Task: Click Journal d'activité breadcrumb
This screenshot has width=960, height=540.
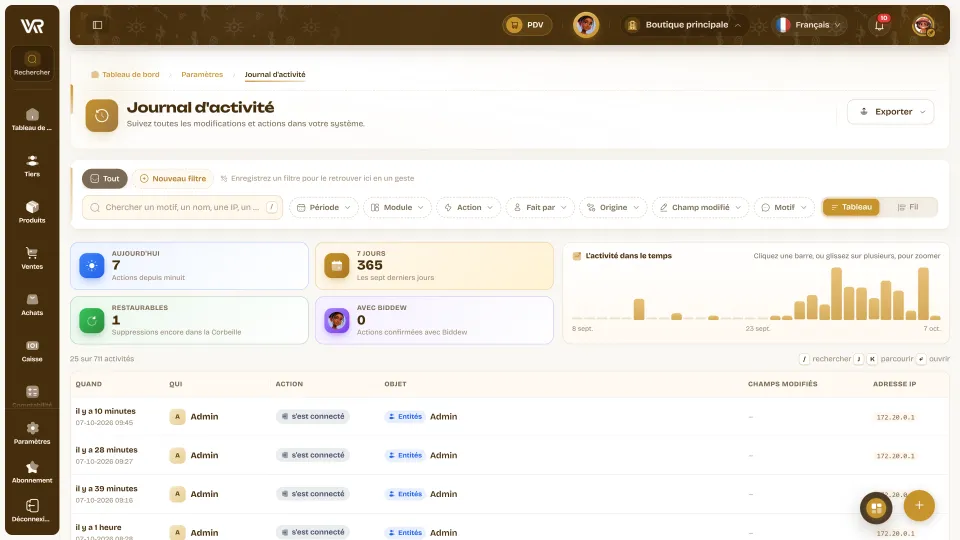Action: pyautogui.click(x=275, y=75)
